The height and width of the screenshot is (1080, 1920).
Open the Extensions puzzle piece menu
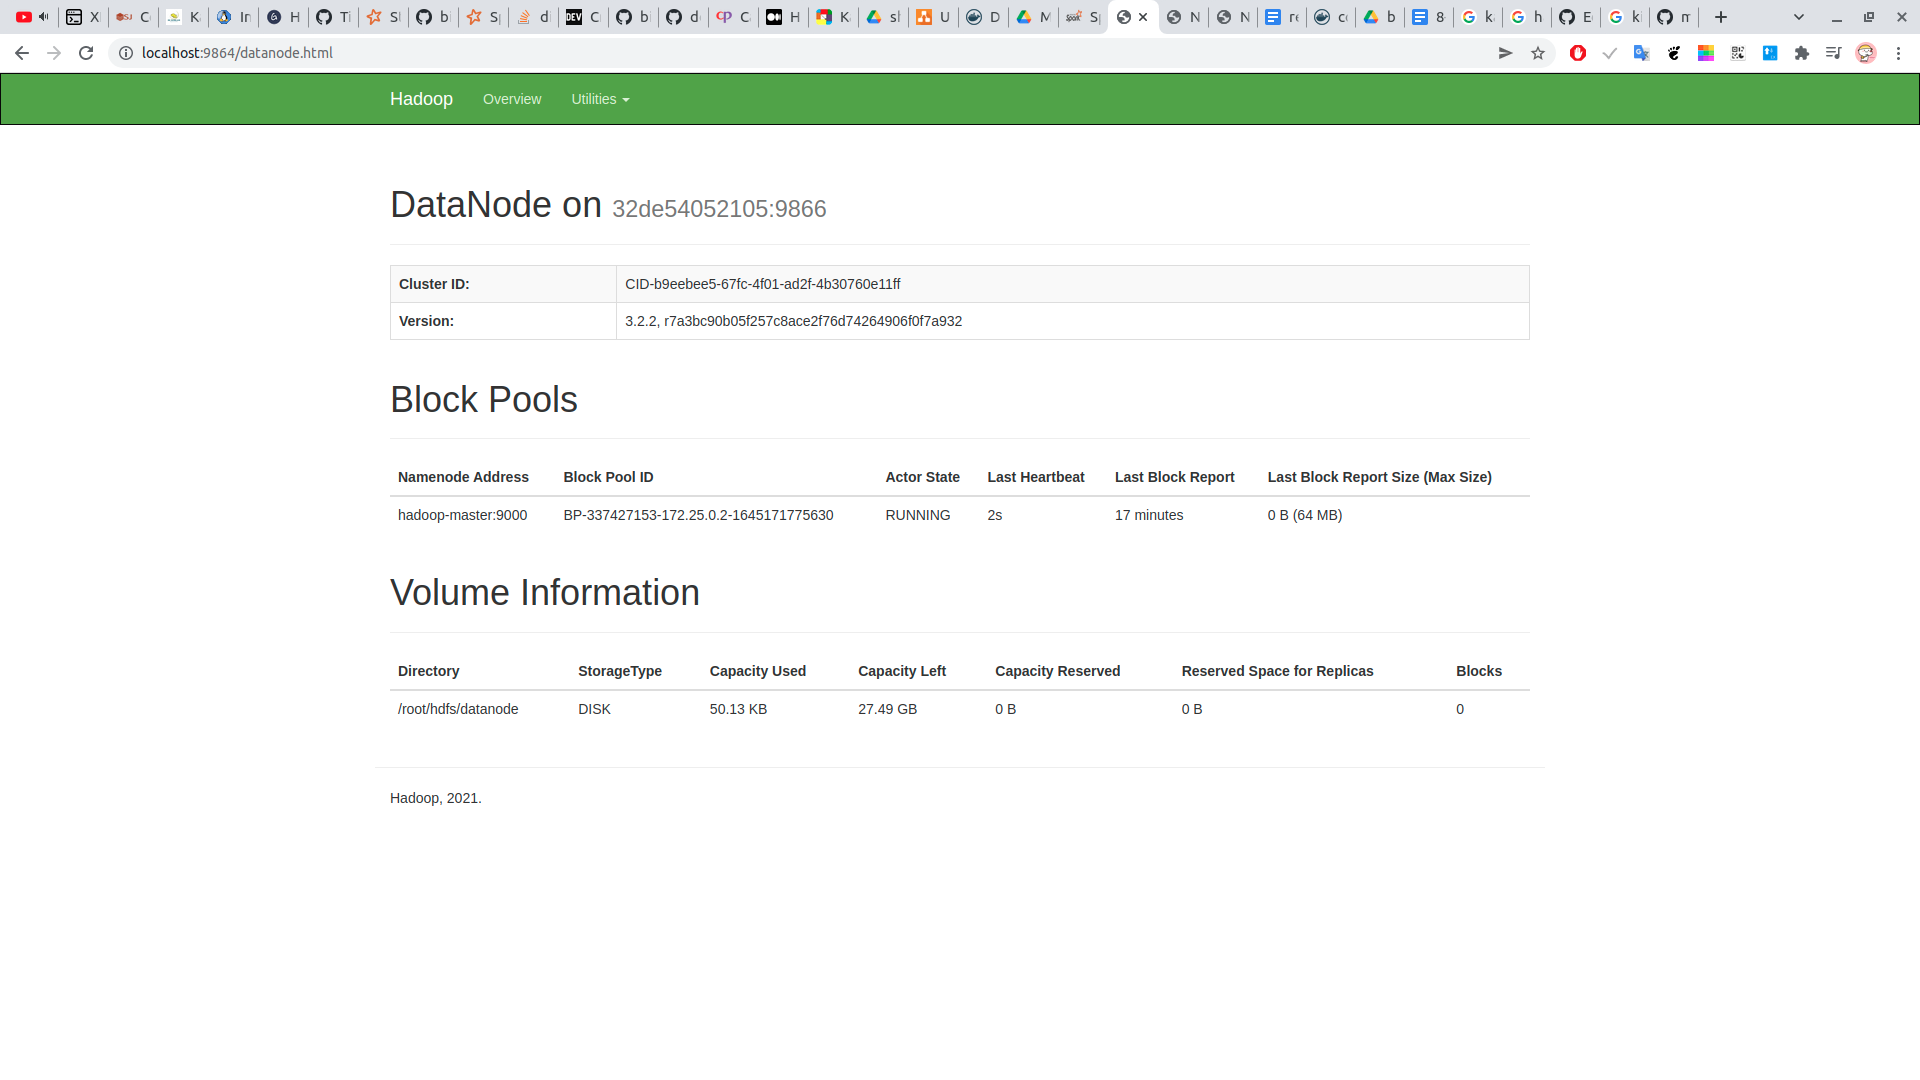[x=1802, y=53]
